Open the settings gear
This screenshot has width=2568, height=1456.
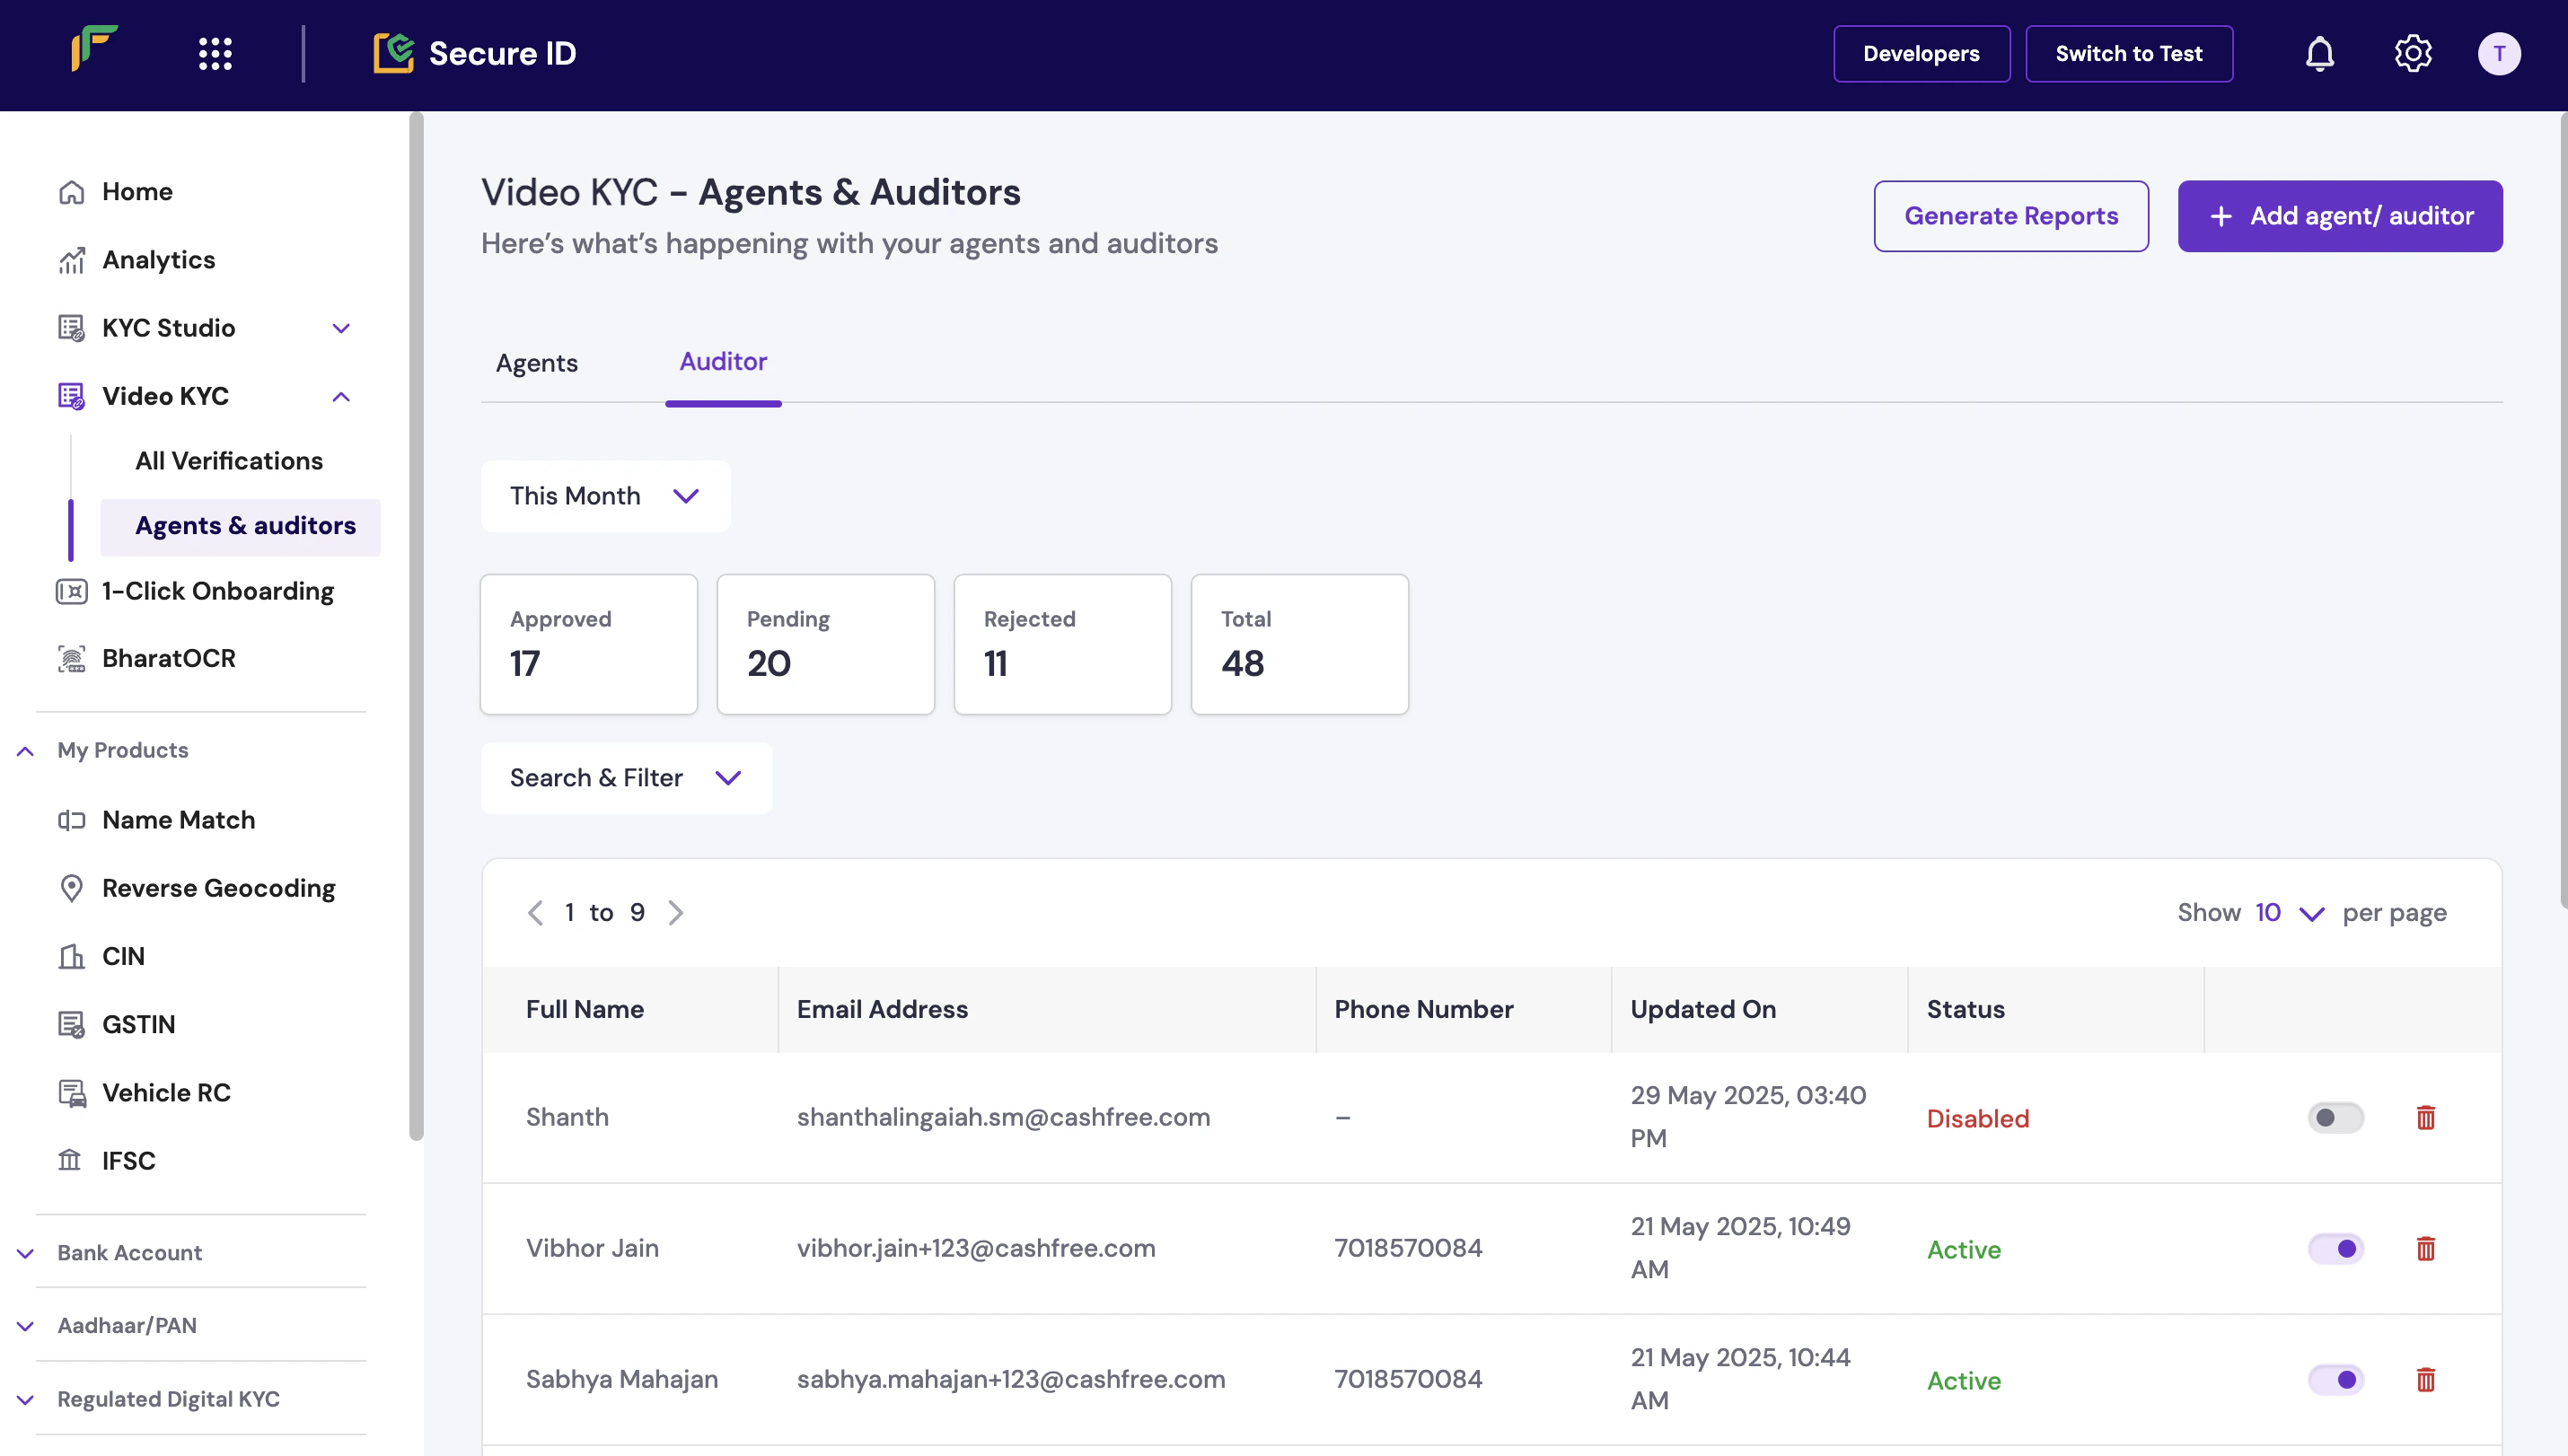[x=2412, y=53]
